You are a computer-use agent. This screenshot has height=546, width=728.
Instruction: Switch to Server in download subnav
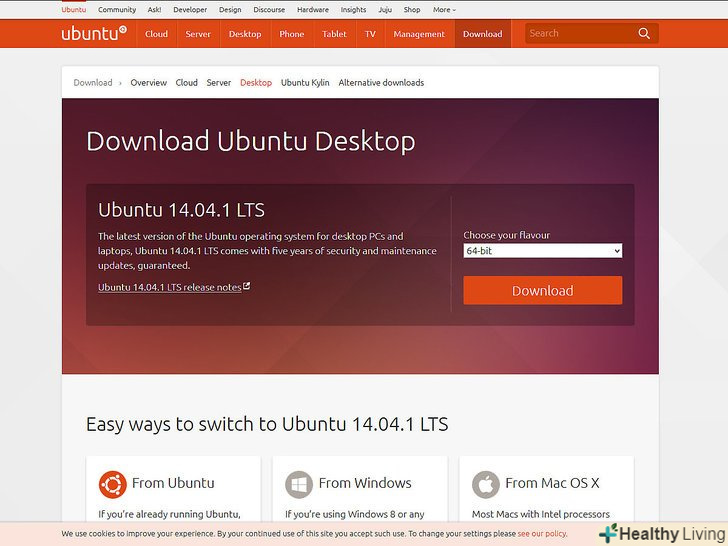tap(219, 83)
